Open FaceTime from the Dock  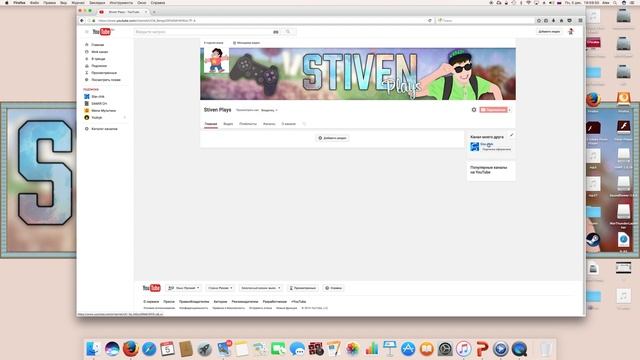(x=278, y=349)
